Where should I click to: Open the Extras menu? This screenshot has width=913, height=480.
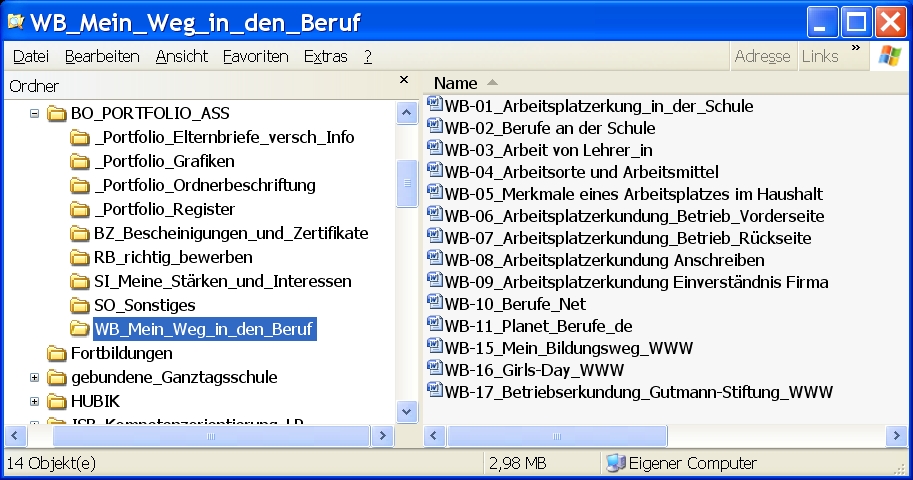(325, 57)
